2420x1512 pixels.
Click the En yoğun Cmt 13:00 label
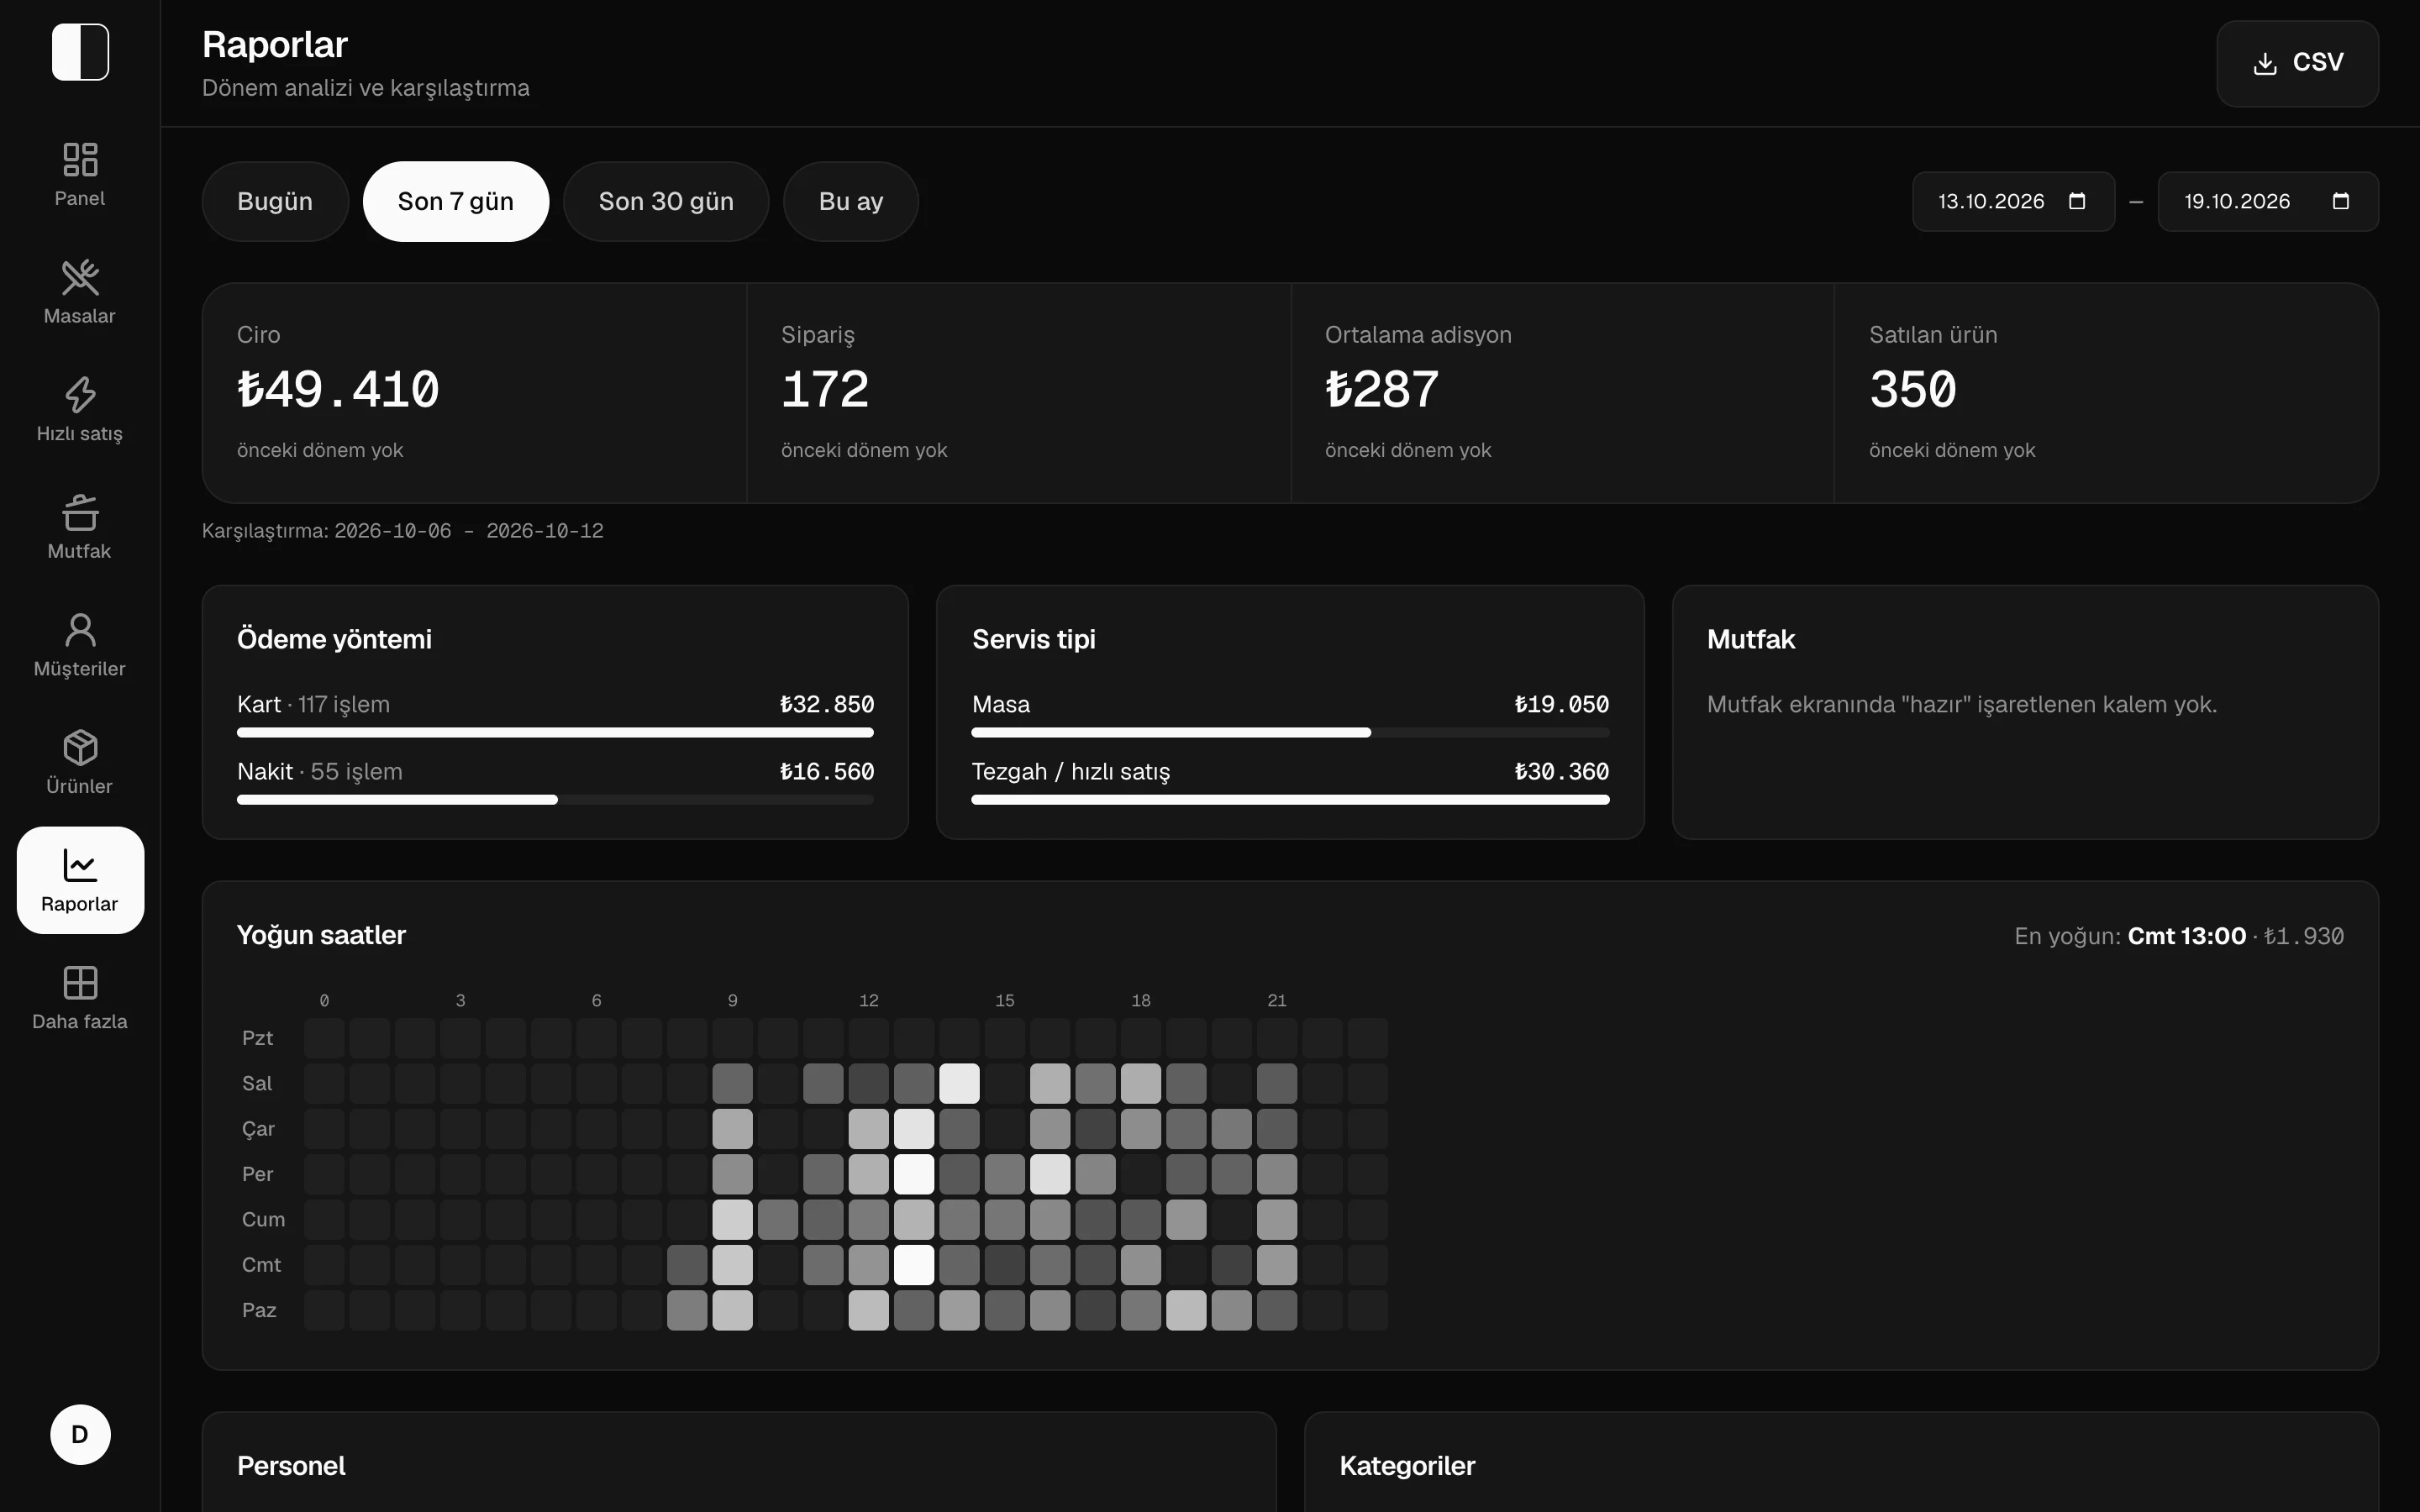point(2186,936)
